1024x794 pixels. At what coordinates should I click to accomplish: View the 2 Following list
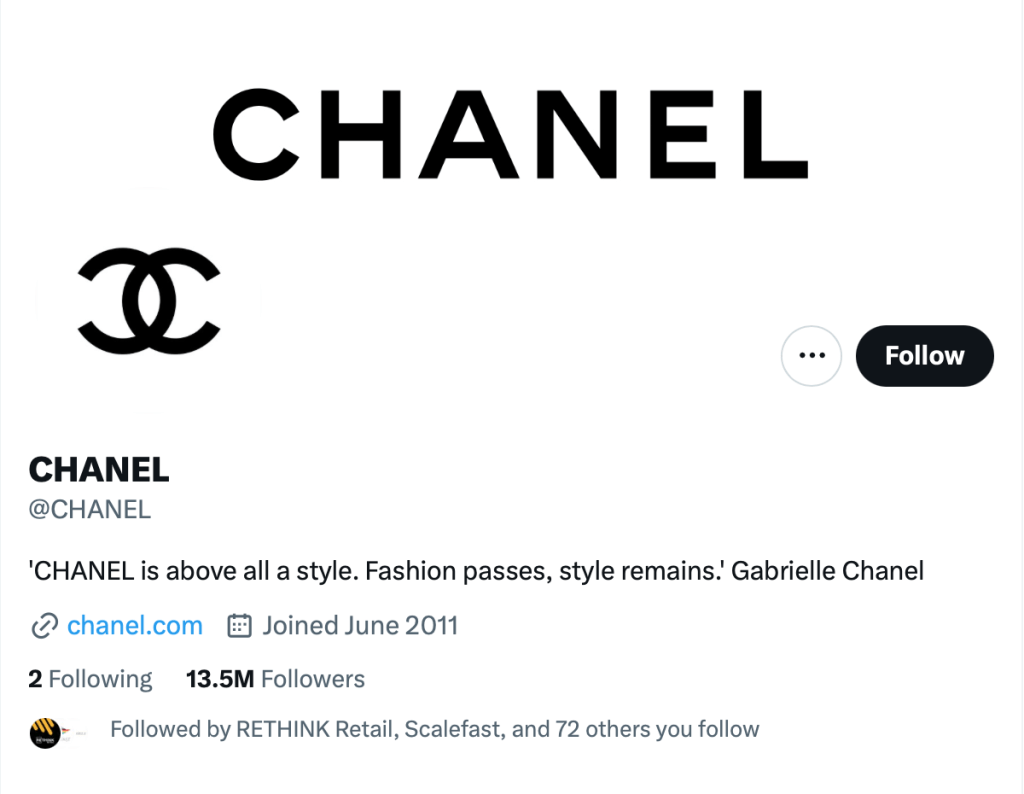click(90, 680)
